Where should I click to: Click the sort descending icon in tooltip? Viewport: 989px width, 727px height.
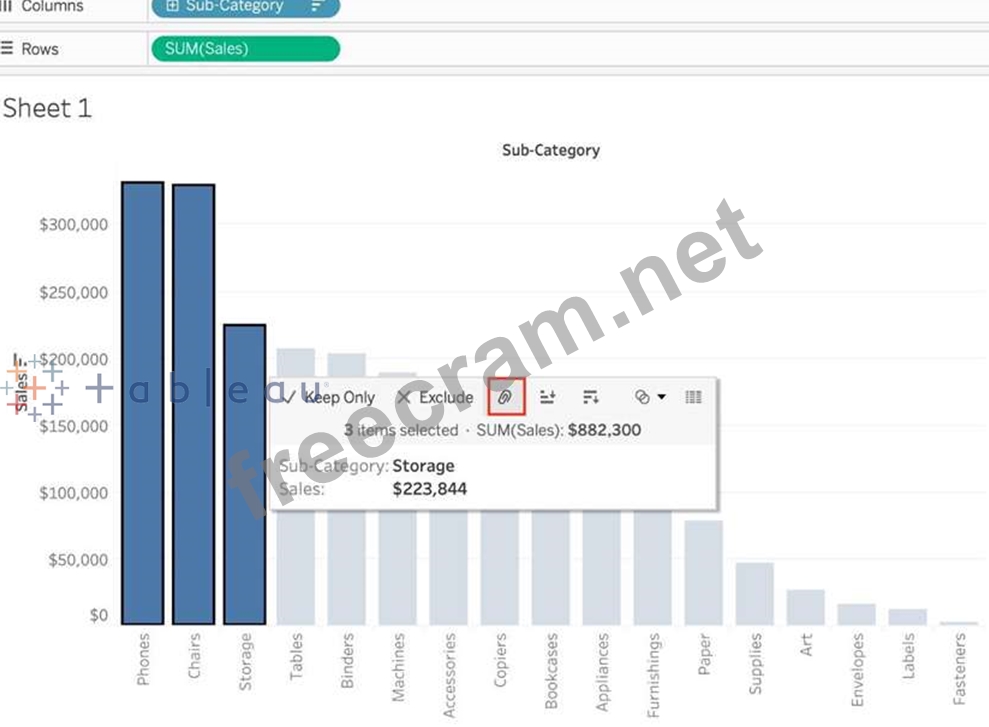coord(590,397)
